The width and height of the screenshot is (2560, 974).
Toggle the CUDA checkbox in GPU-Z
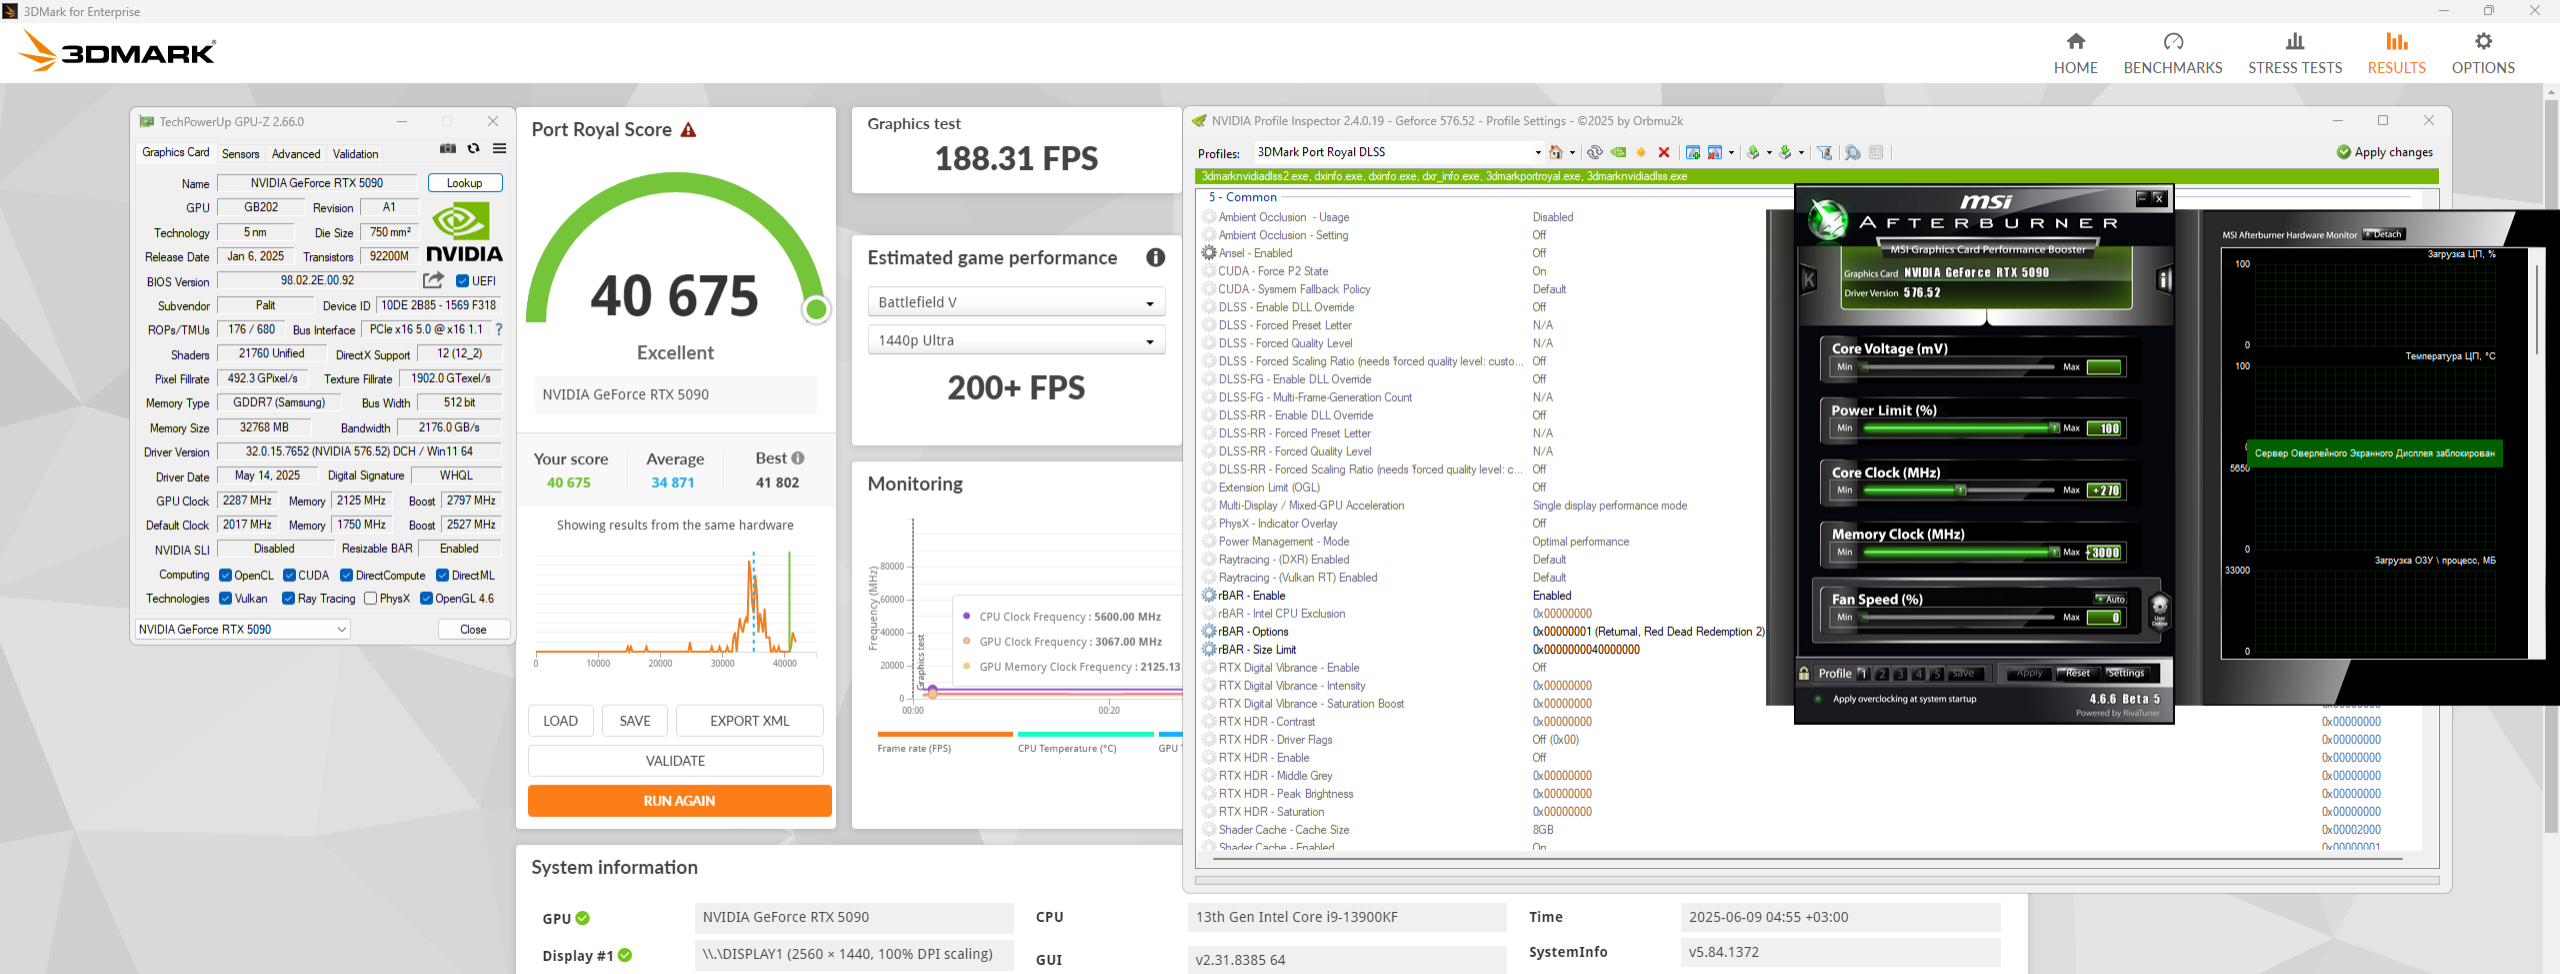click(x=289, y=575)
